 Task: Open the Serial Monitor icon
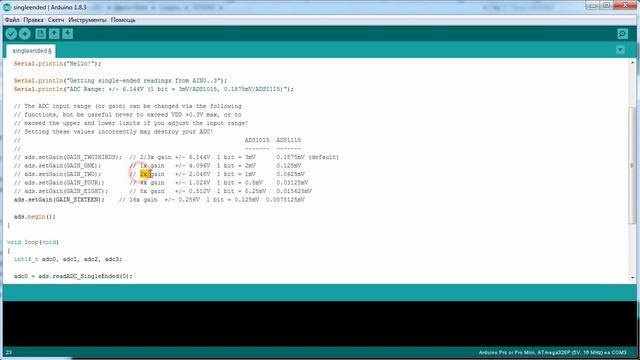[622, 34]
